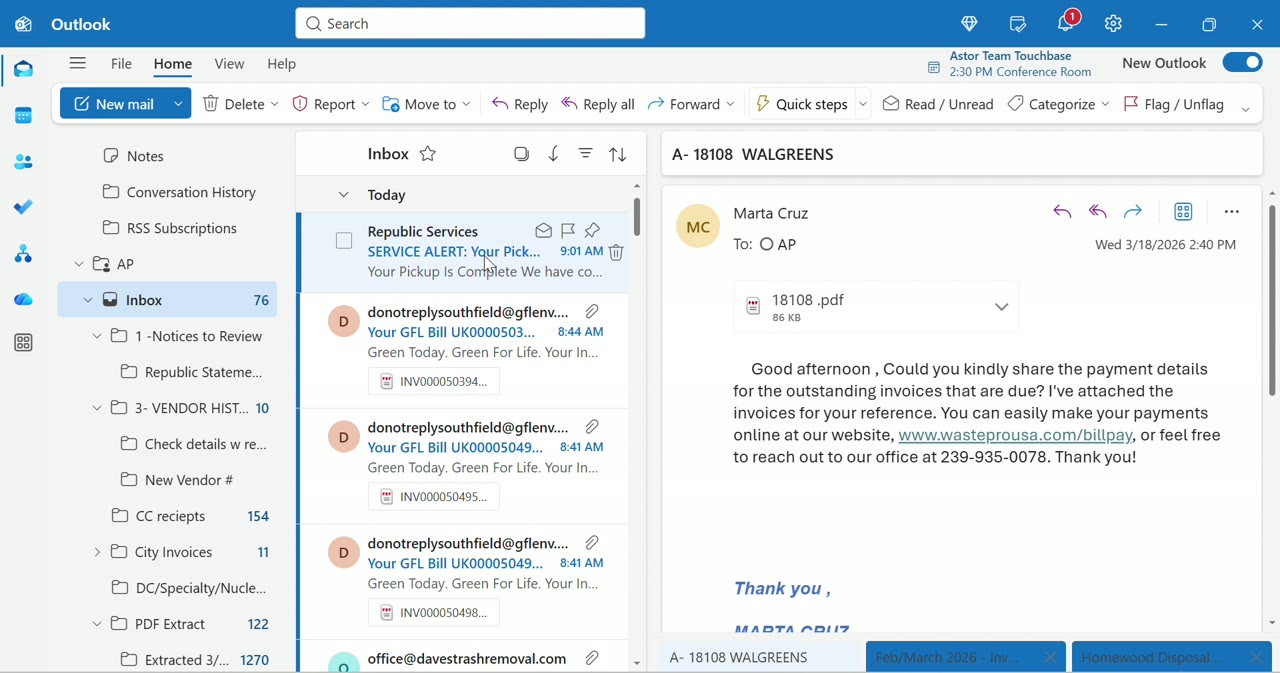Pin the Republic Services email
This screenshot has height=673, width=1280.
(x=592, y=230)
